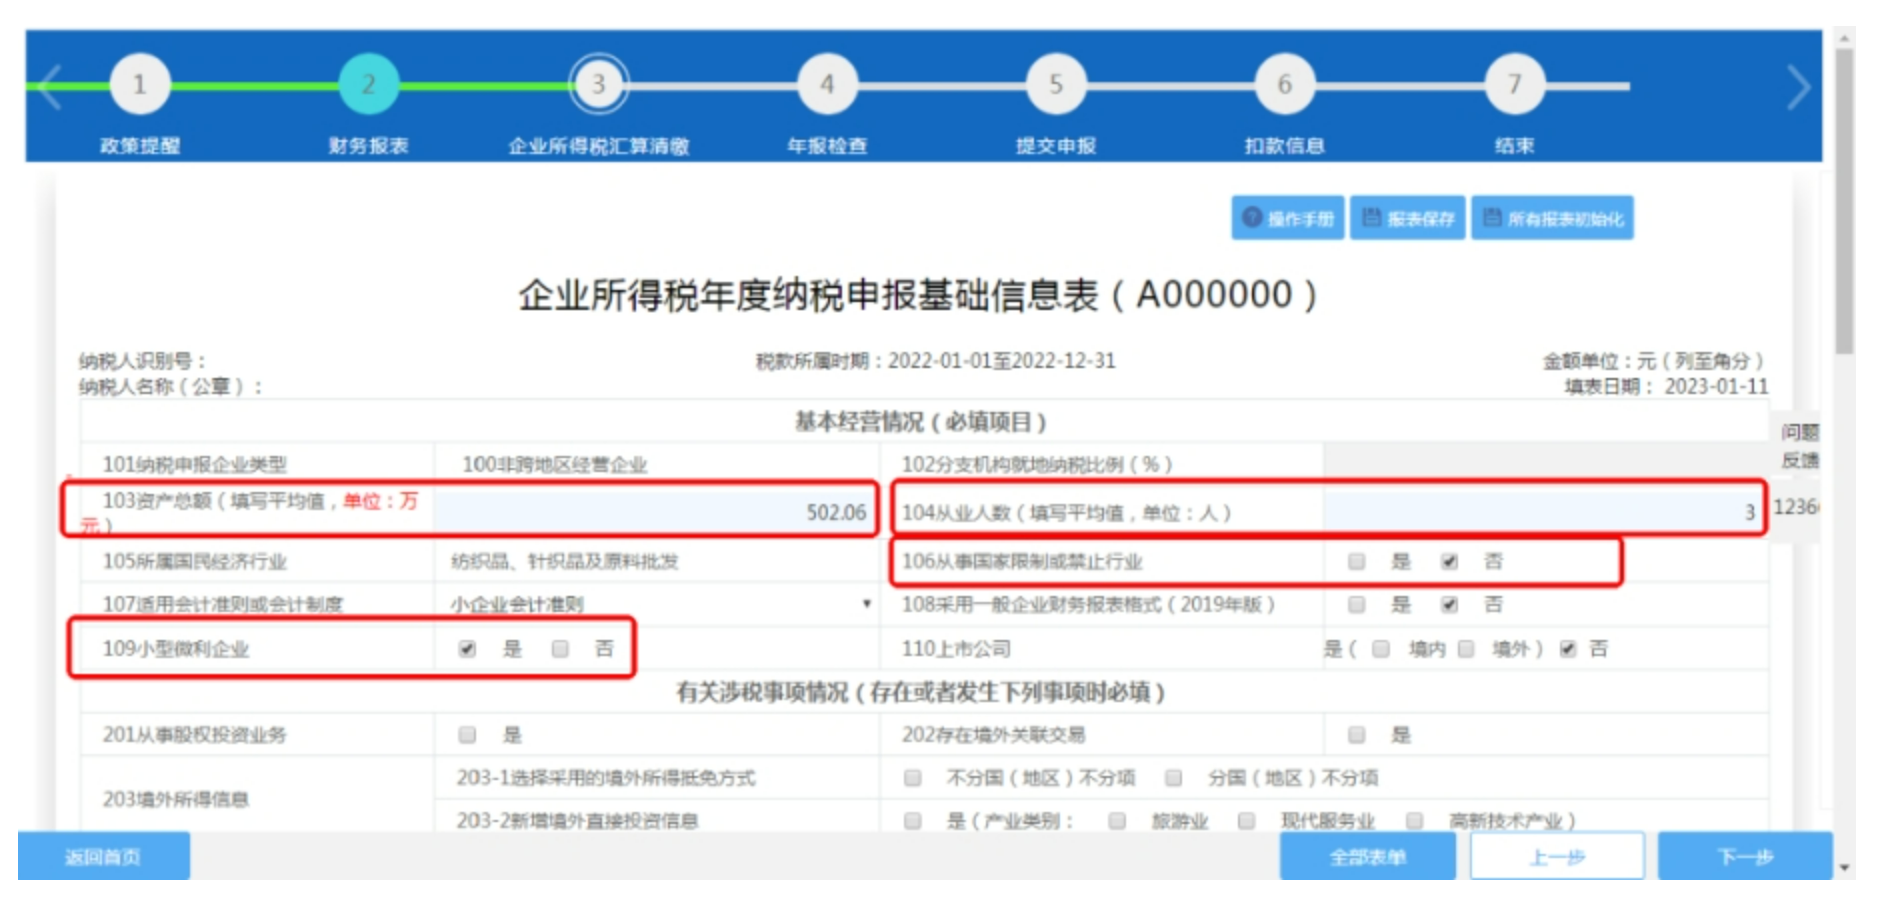Image resolution: width=1881 pixels, height=897 pixels.
Task: Click the 102分支机构就地纳税比例 field
Action: [x=1545, y=464]
